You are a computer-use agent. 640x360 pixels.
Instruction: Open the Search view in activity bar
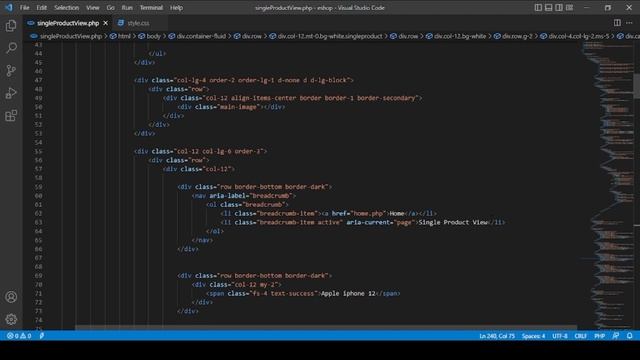pos(11,48)
